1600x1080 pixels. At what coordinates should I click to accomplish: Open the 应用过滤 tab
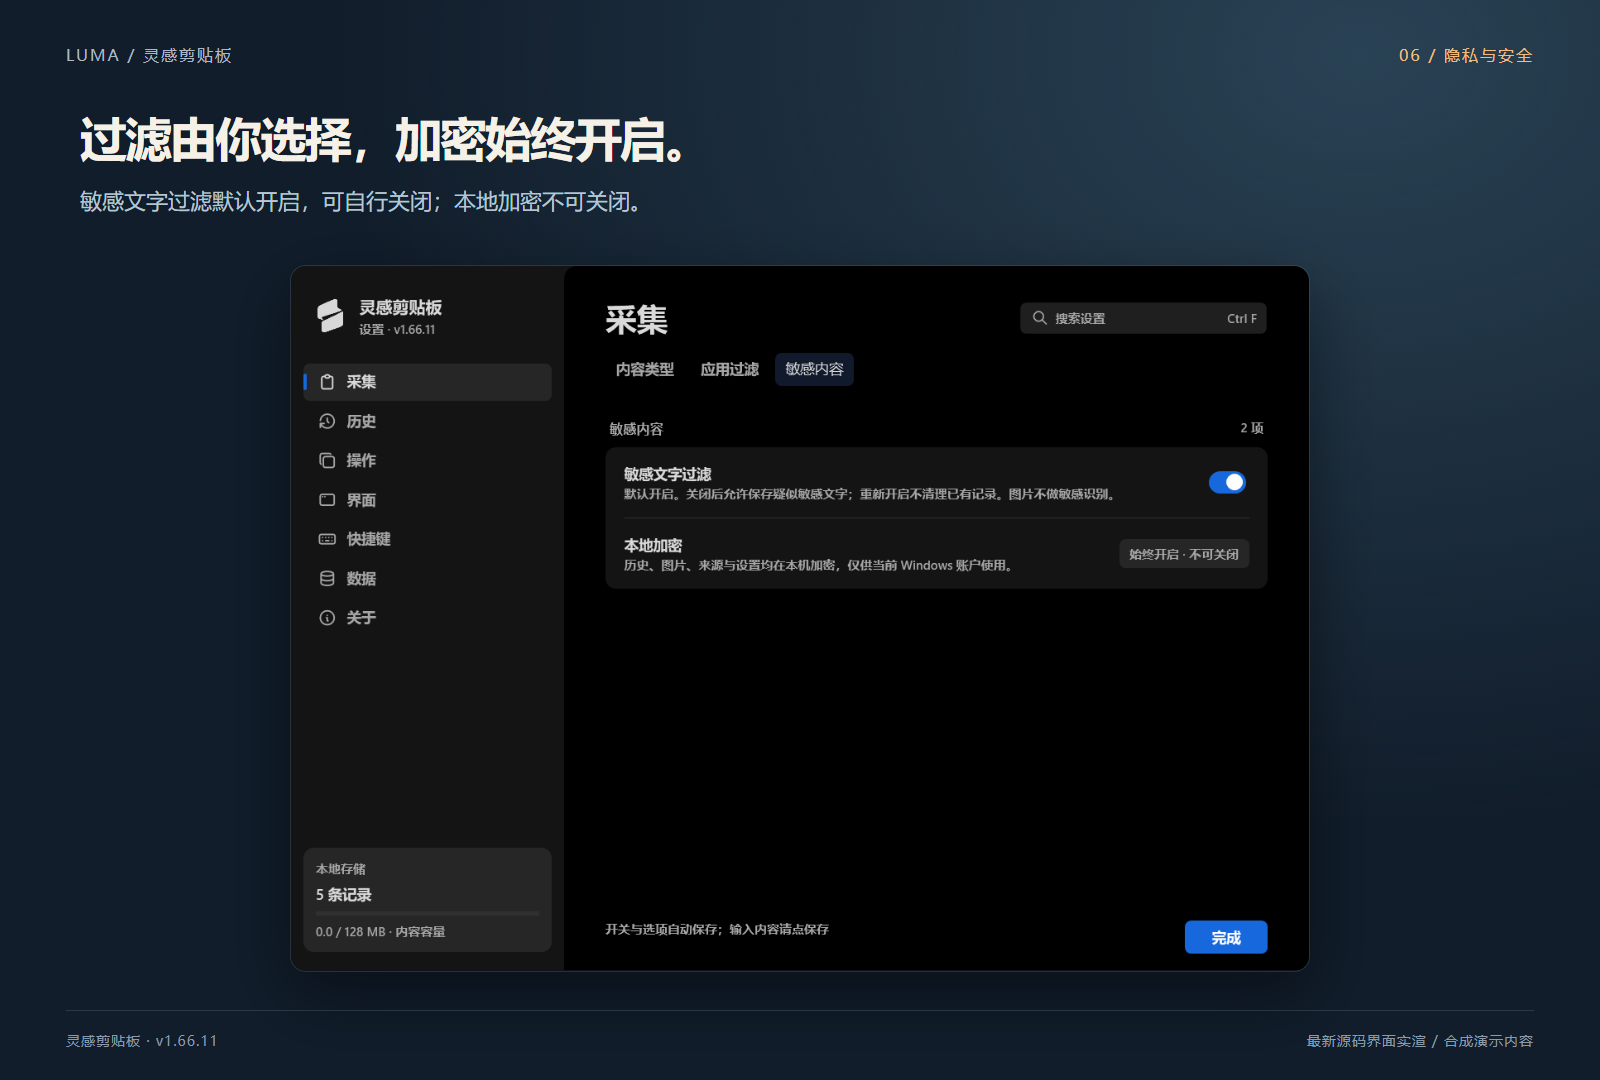pos(730,369)
